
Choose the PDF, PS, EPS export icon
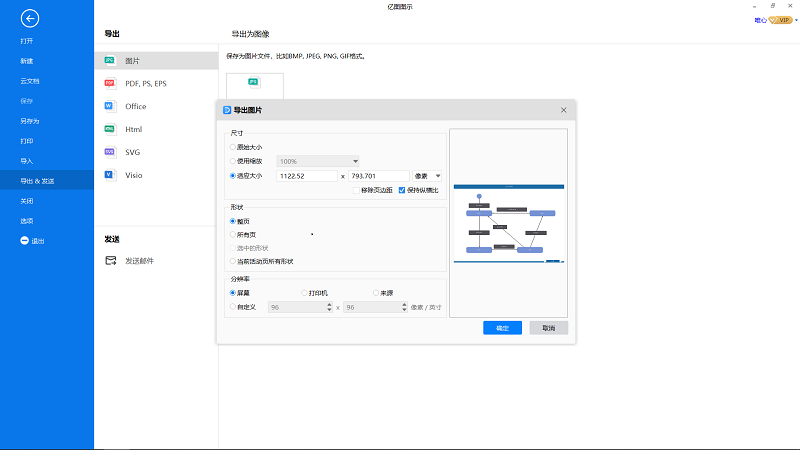click(x=110, y=83)
